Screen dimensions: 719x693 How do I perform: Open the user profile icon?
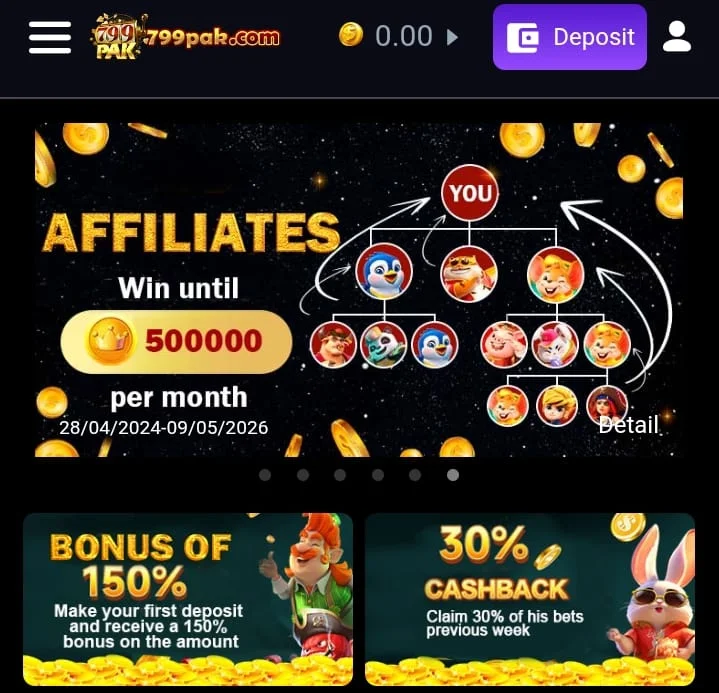pyautogui.click(x=676, y=36)
